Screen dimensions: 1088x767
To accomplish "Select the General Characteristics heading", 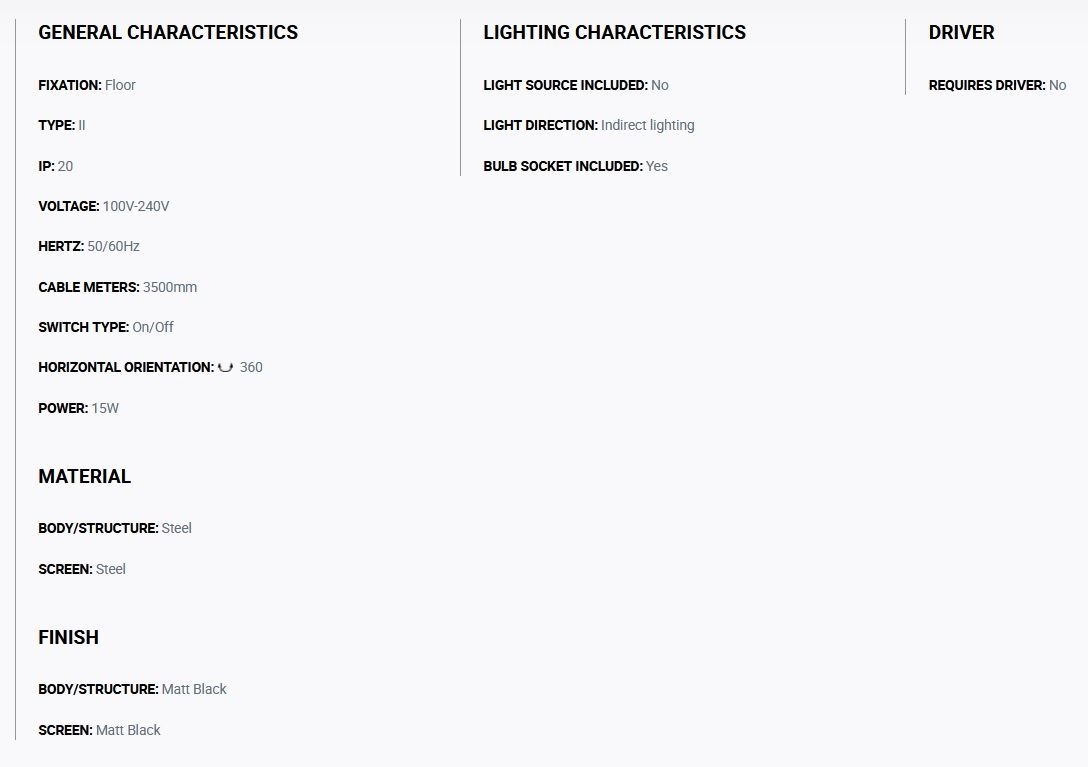I will pos(168,33).
